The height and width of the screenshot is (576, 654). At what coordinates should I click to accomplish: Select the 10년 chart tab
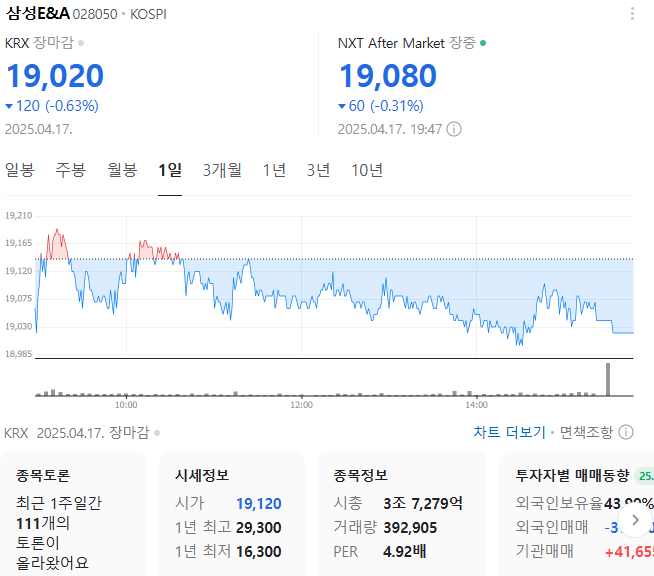[x=367, y=170]
